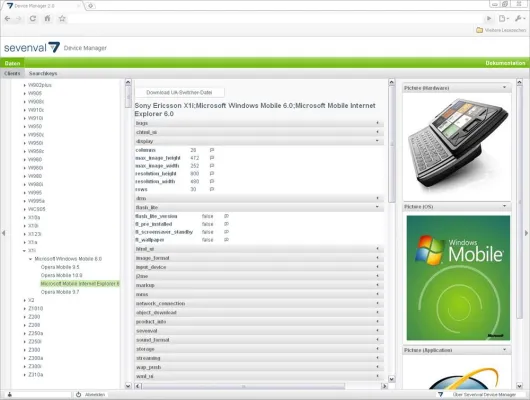Open the Daten menu
530x400 pixels.
tap(13, 63)
